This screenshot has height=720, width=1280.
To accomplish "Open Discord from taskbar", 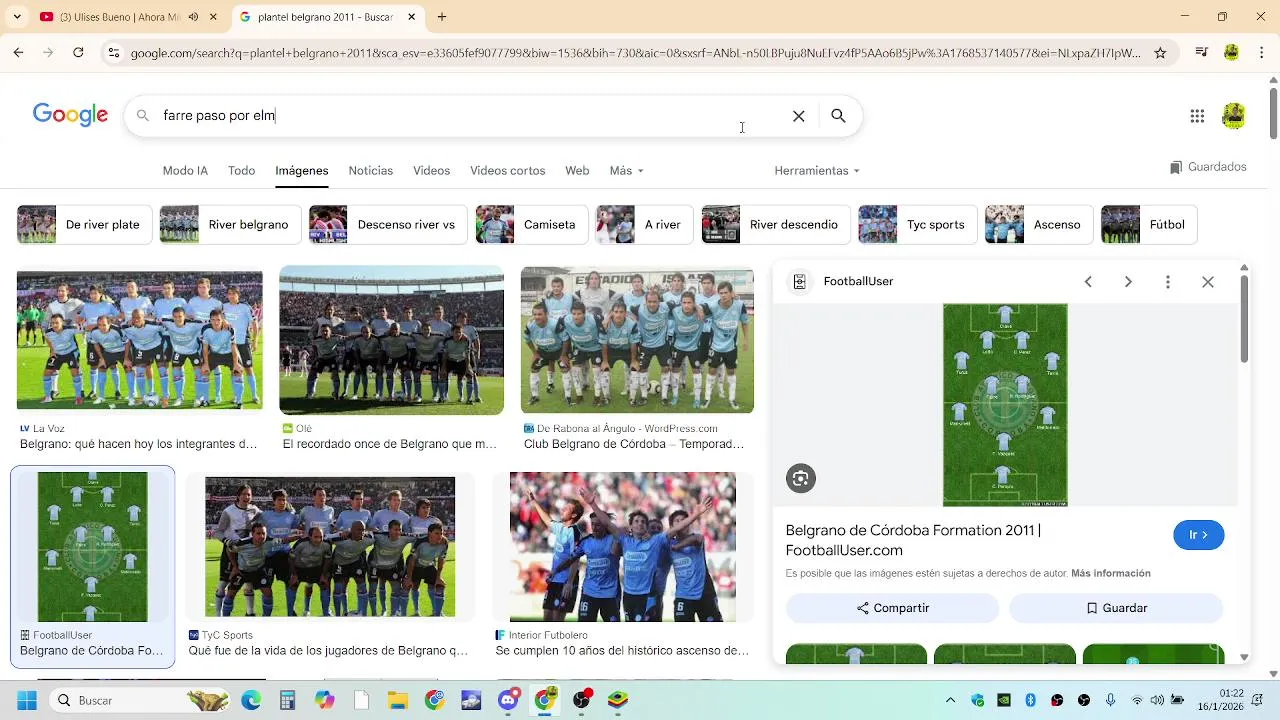I will pos(508,700).
